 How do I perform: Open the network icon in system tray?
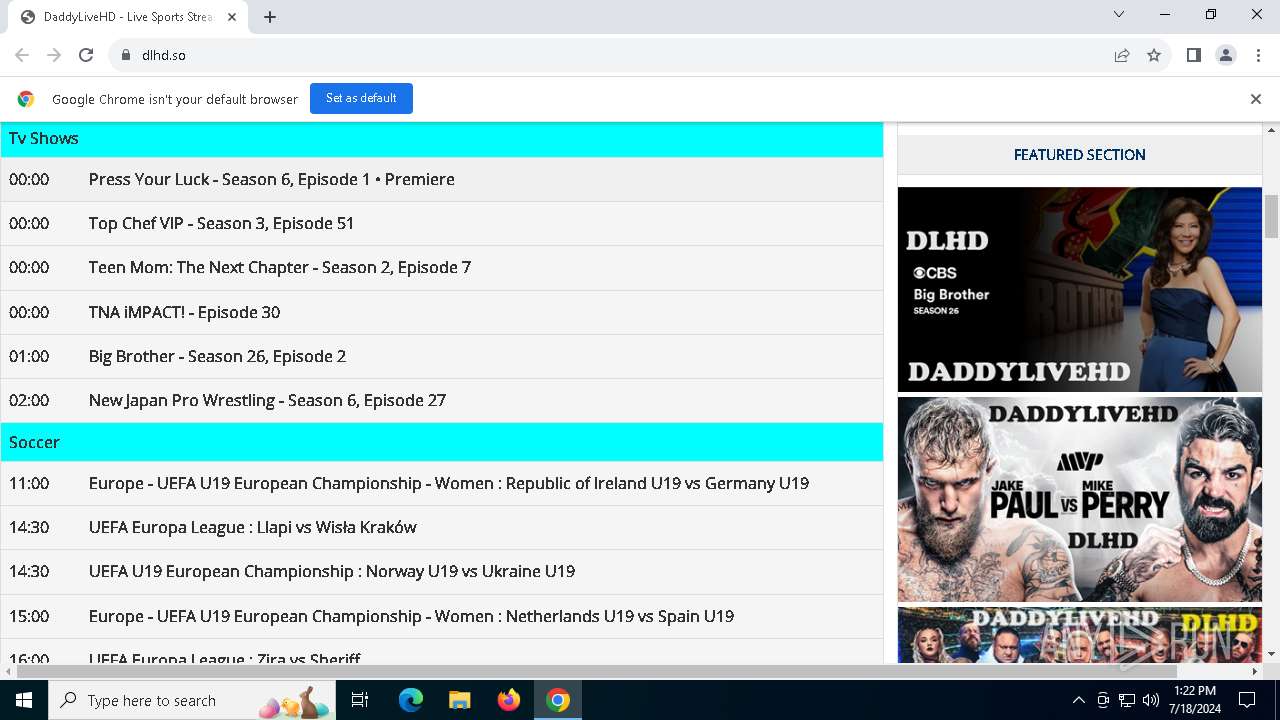tap(1127, 700)
